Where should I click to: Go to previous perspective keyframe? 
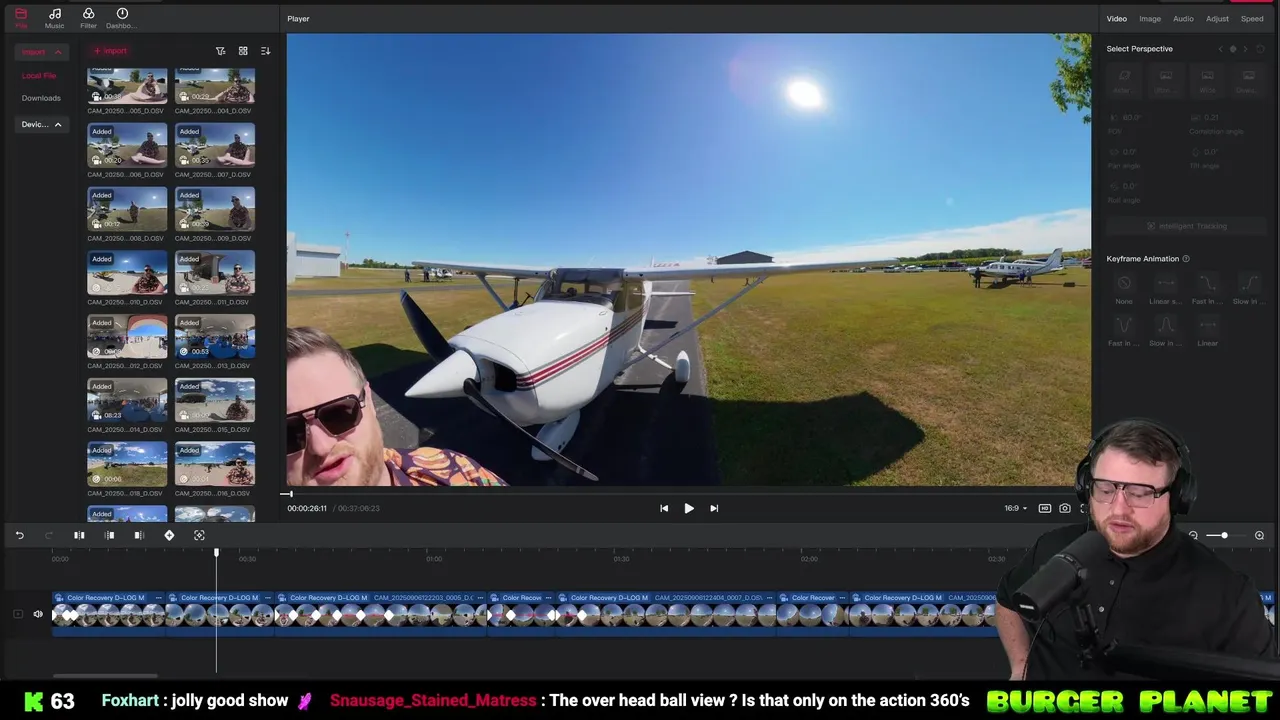pyautogui.click(x=1220, y=49)
